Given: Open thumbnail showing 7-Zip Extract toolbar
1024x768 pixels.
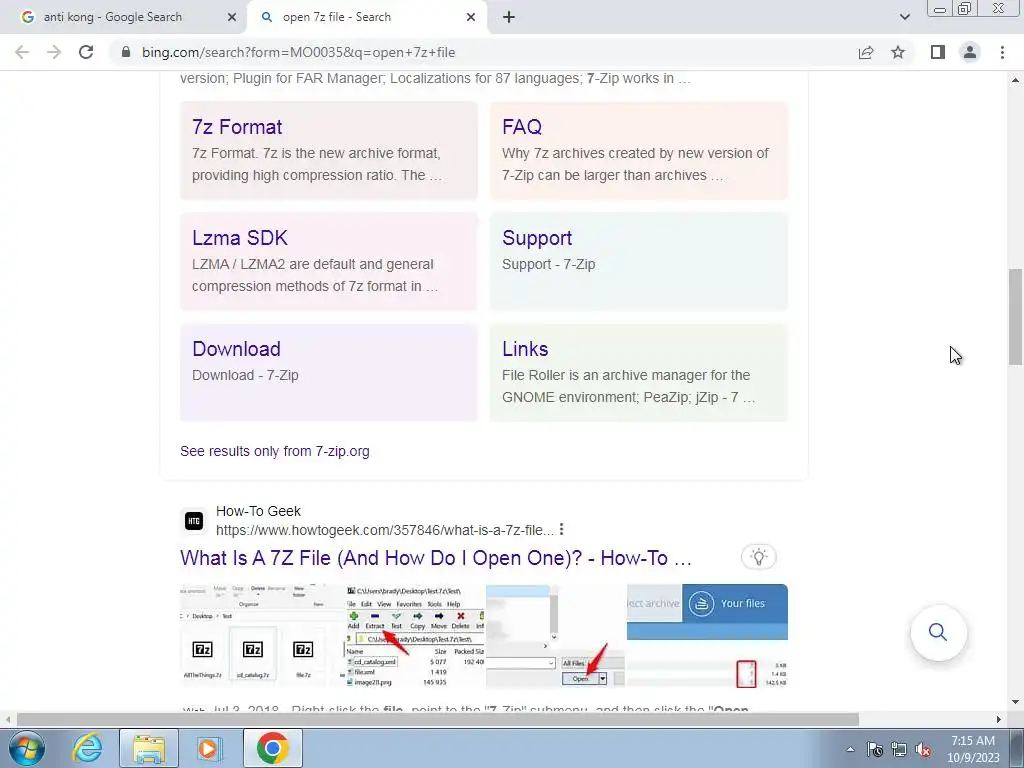Looking at the screenshot, I should coord(415,636).
